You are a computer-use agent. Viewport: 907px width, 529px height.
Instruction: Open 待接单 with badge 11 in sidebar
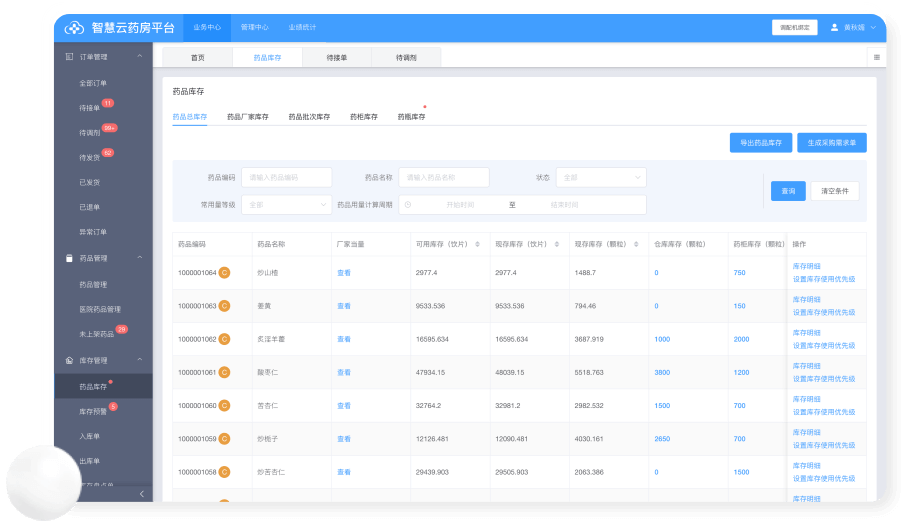90,108
